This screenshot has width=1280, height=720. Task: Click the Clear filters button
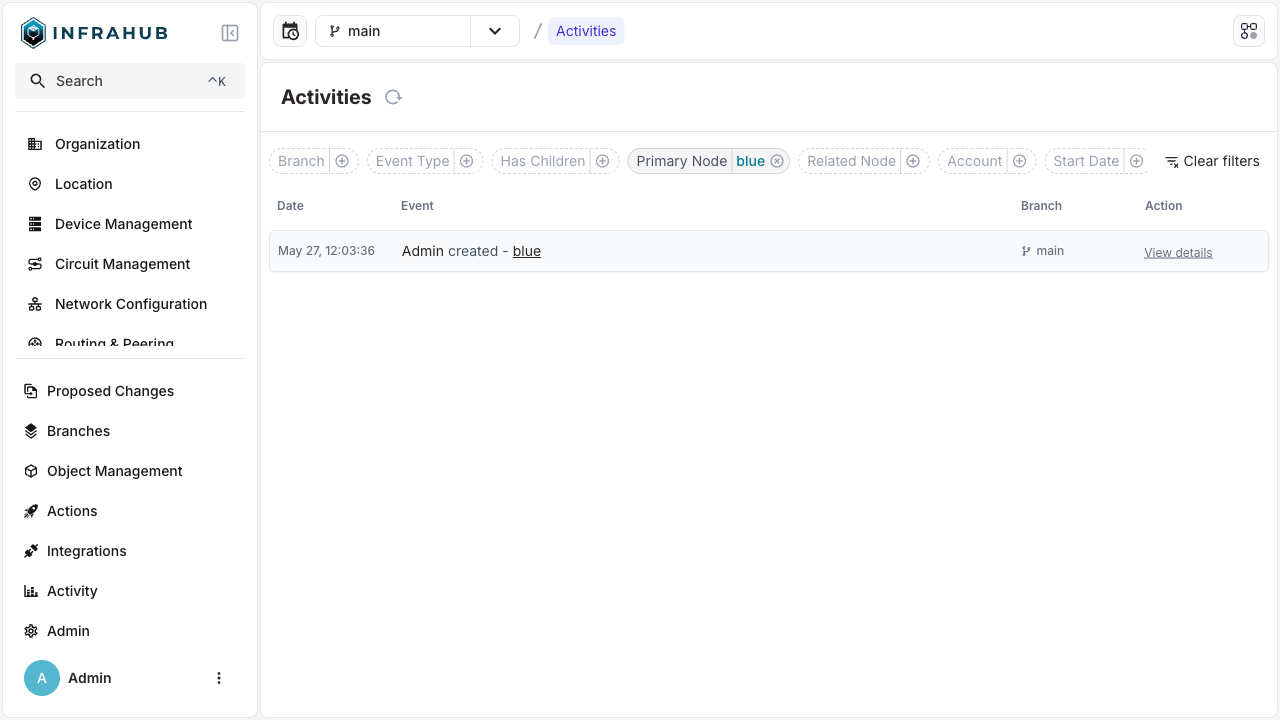click(x=1212, y=160)
